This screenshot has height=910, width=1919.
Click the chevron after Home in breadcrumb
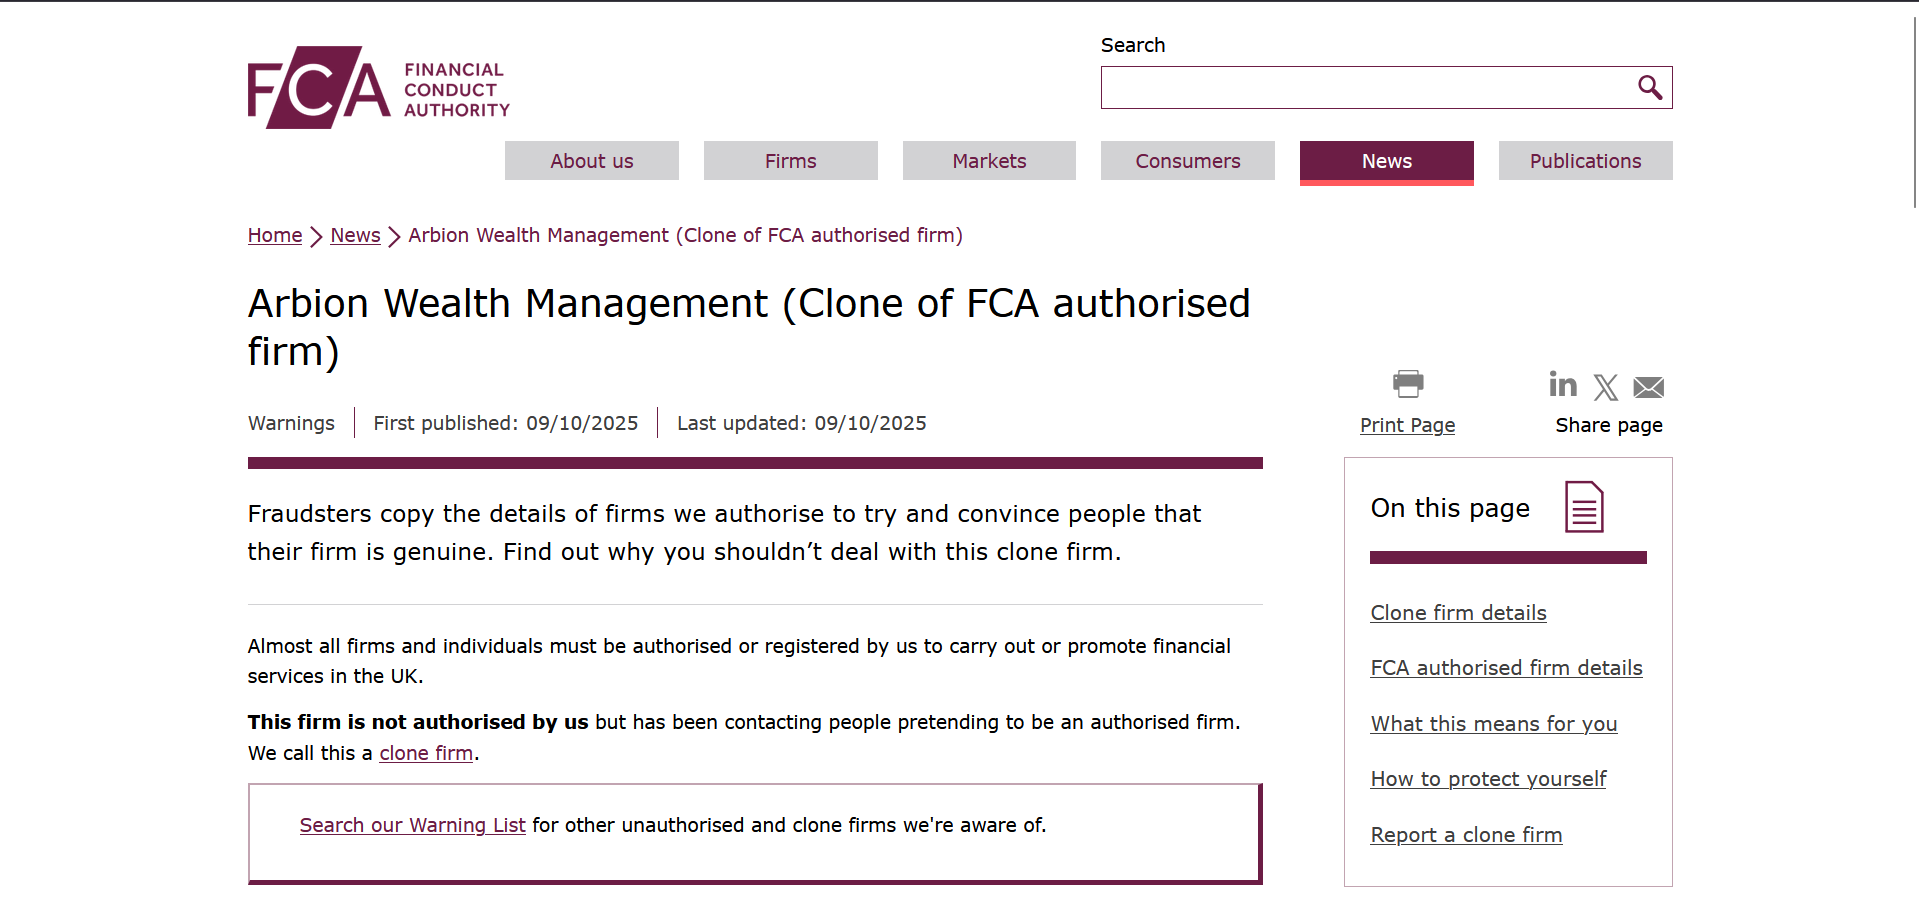pos(316,236)
